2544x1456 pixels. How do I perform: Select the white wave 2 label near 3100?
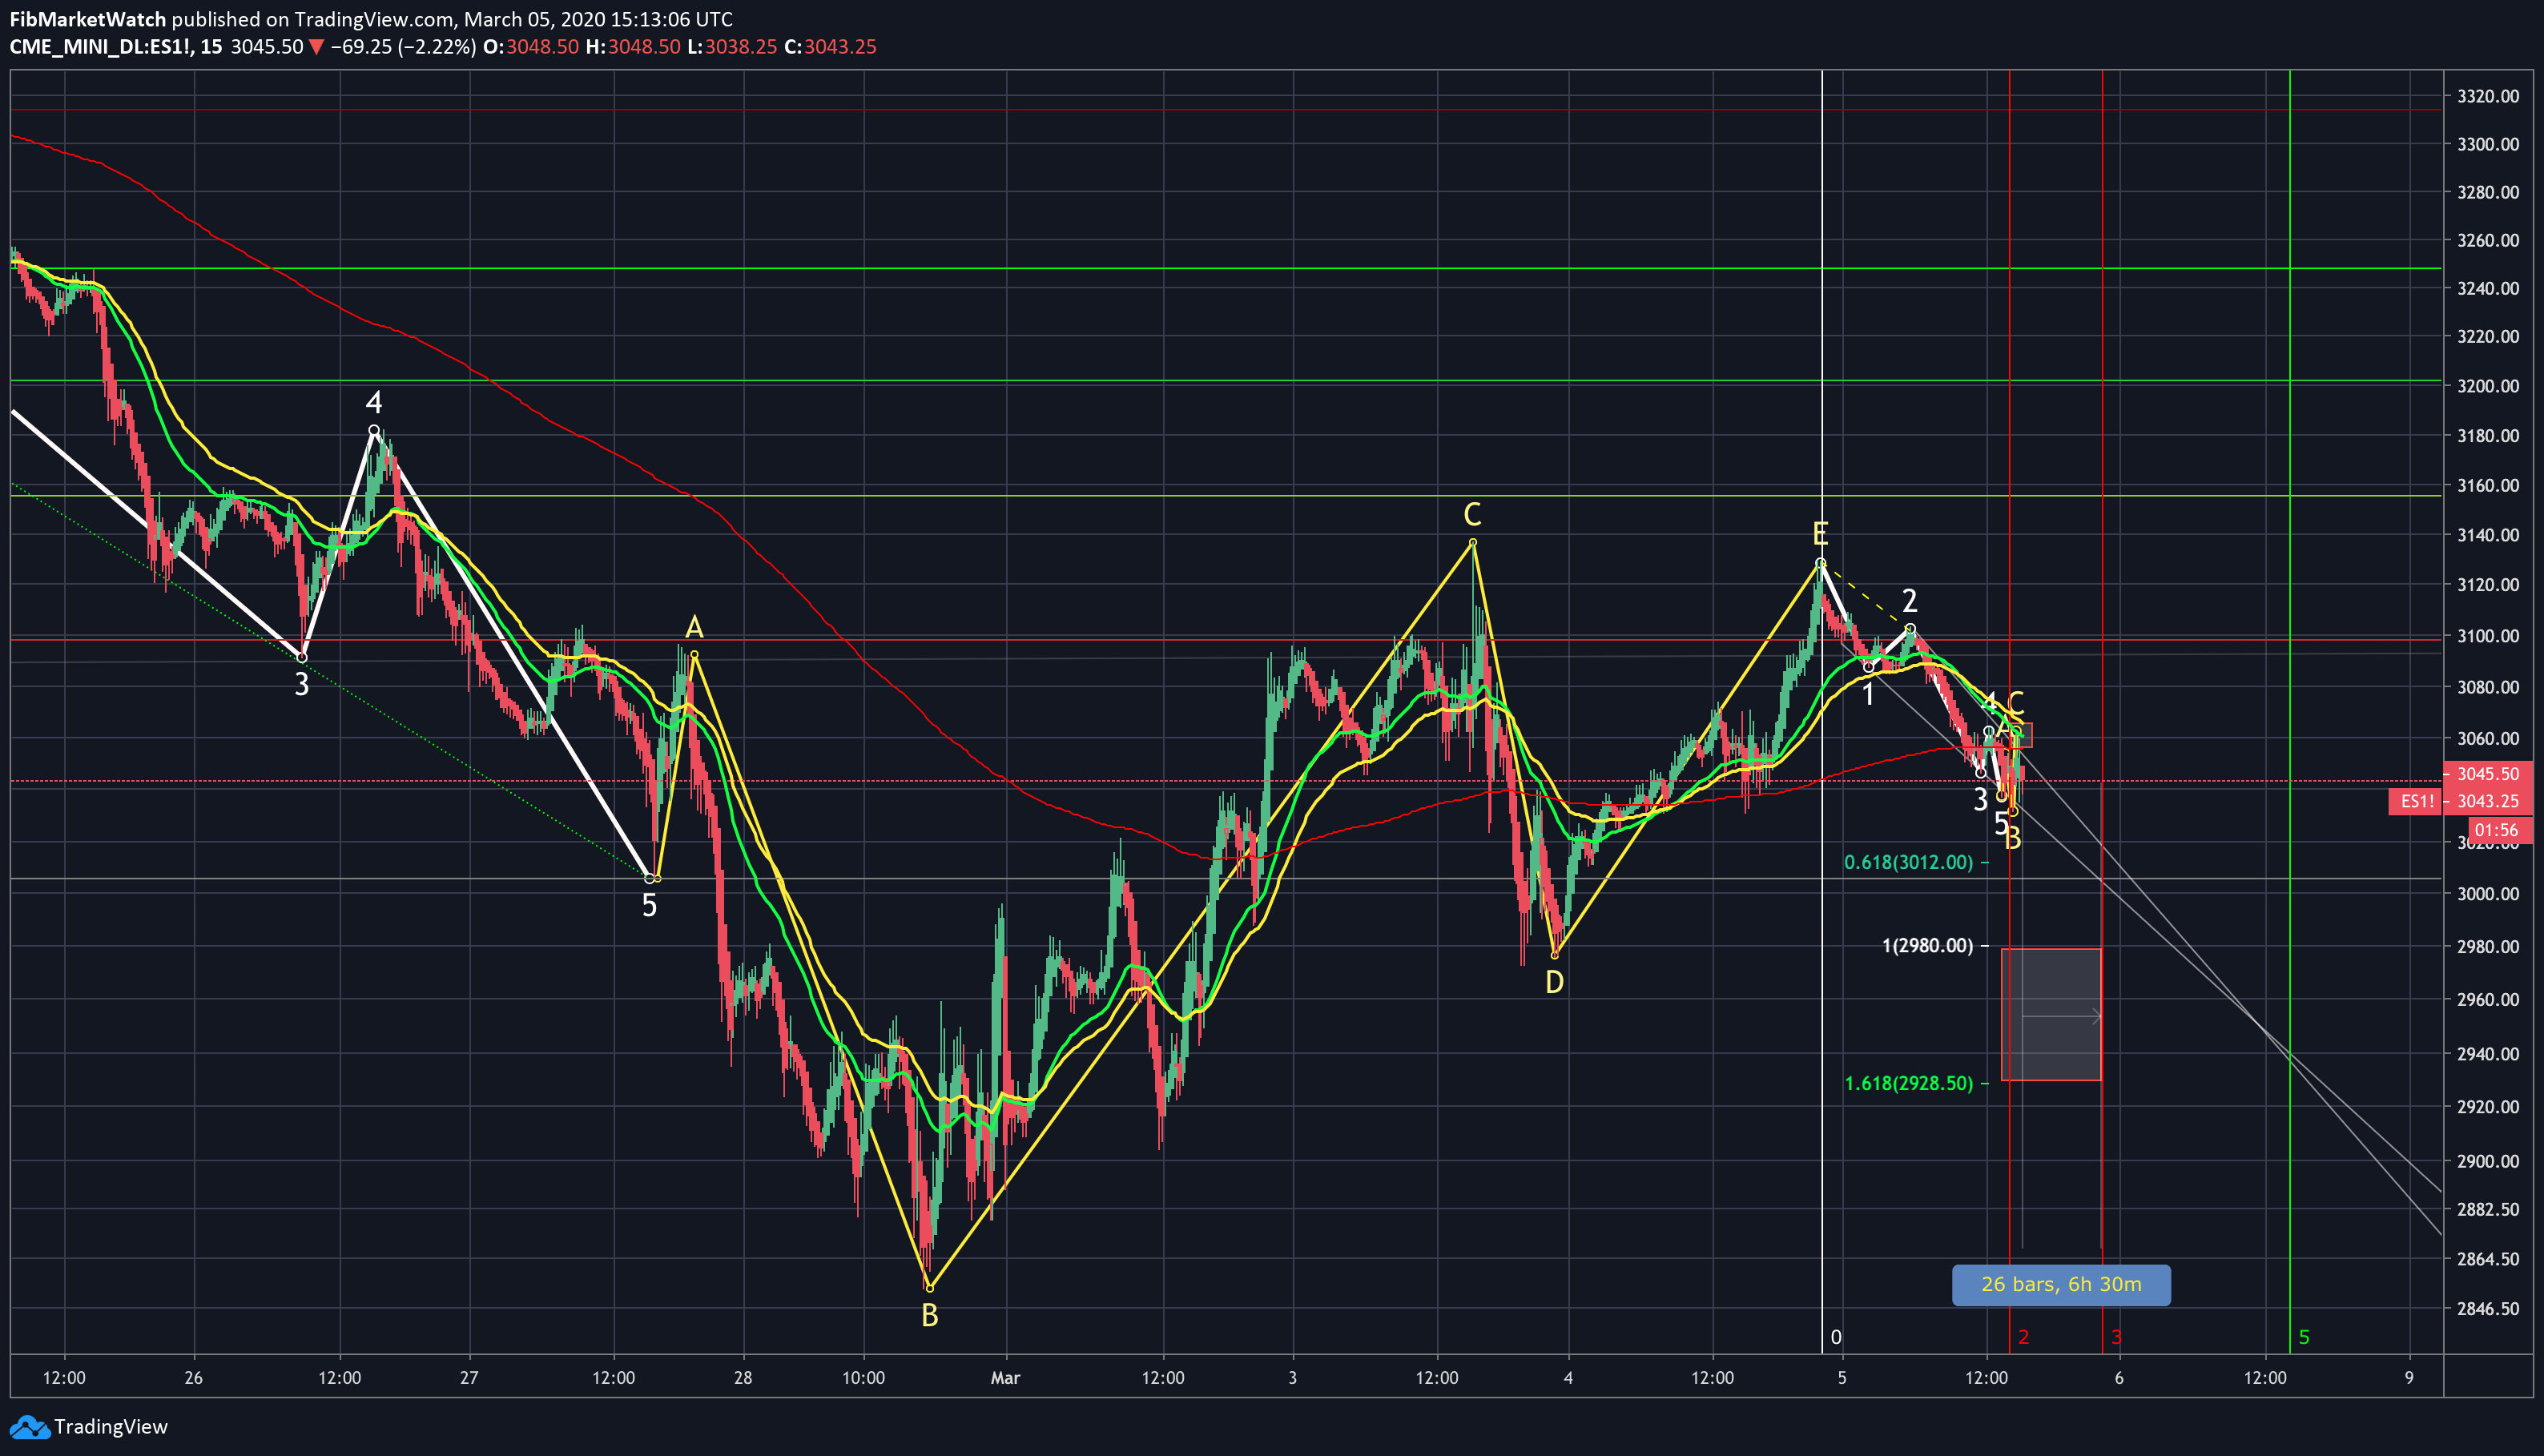tap(1909, 601)
